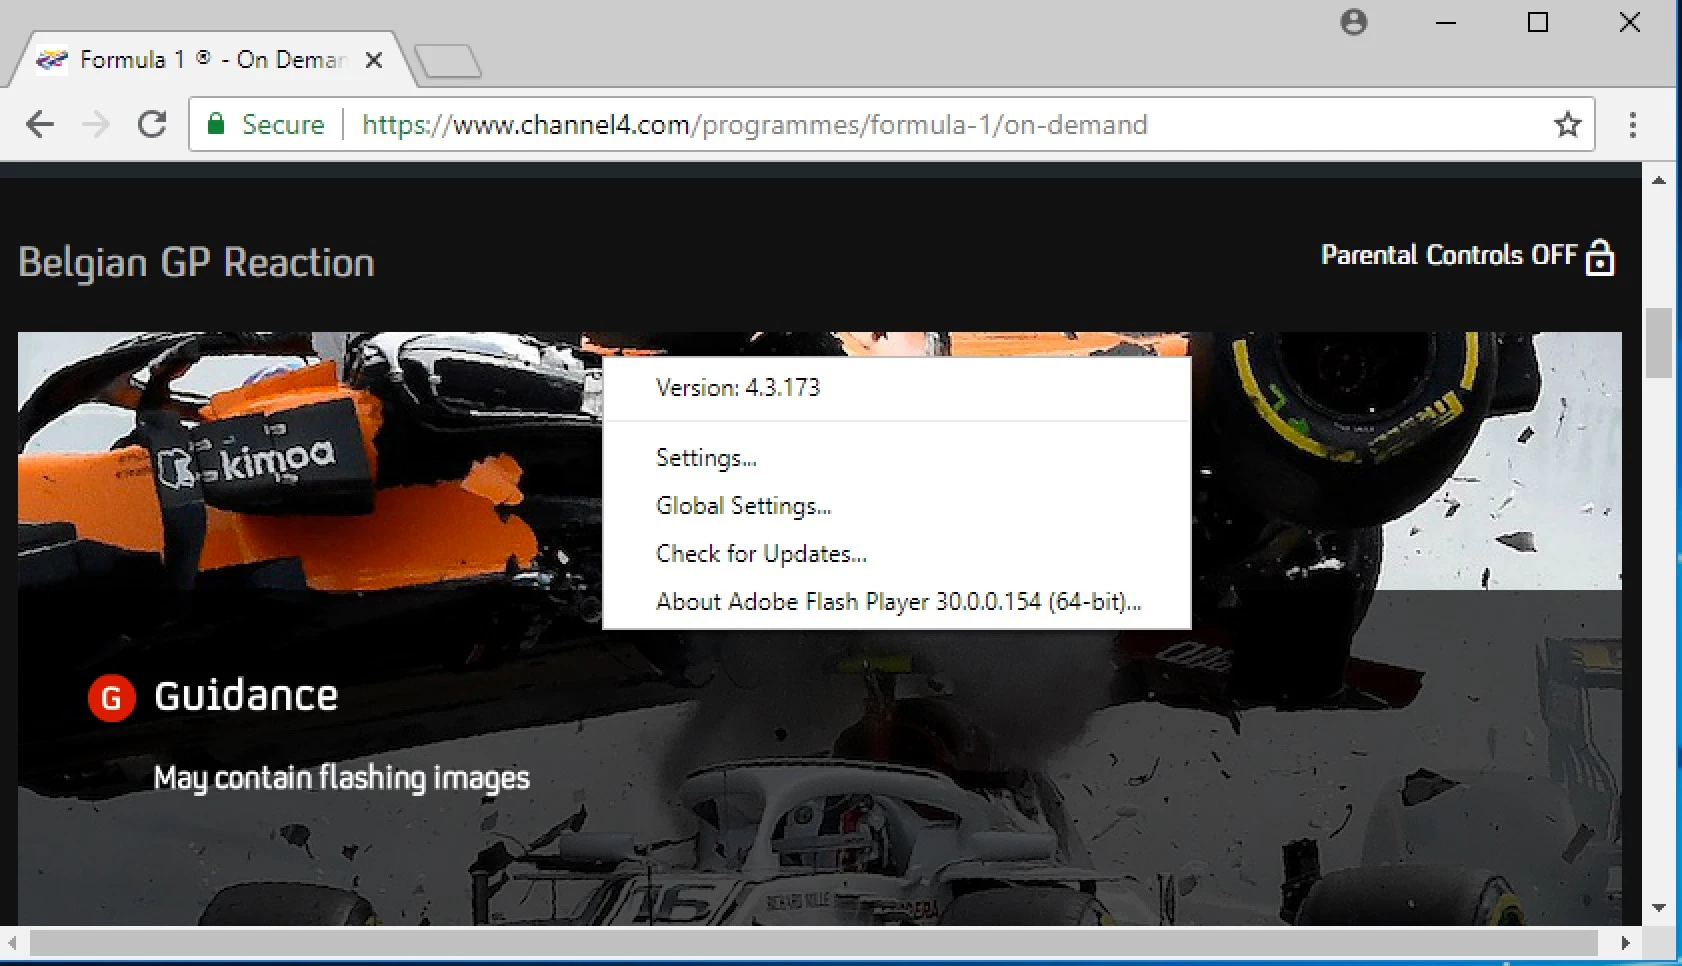Click the horizontal scrollbar left arrow
Screen dimensions: 1682x966
[12, 942]
